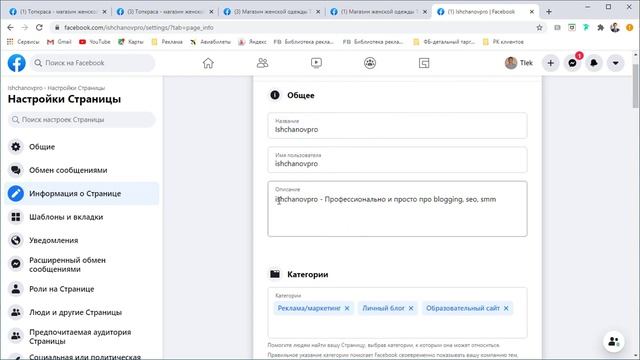The image size is (640, 360).
Task: Open Уведомления settings section
Action: [x=82, y=240]
